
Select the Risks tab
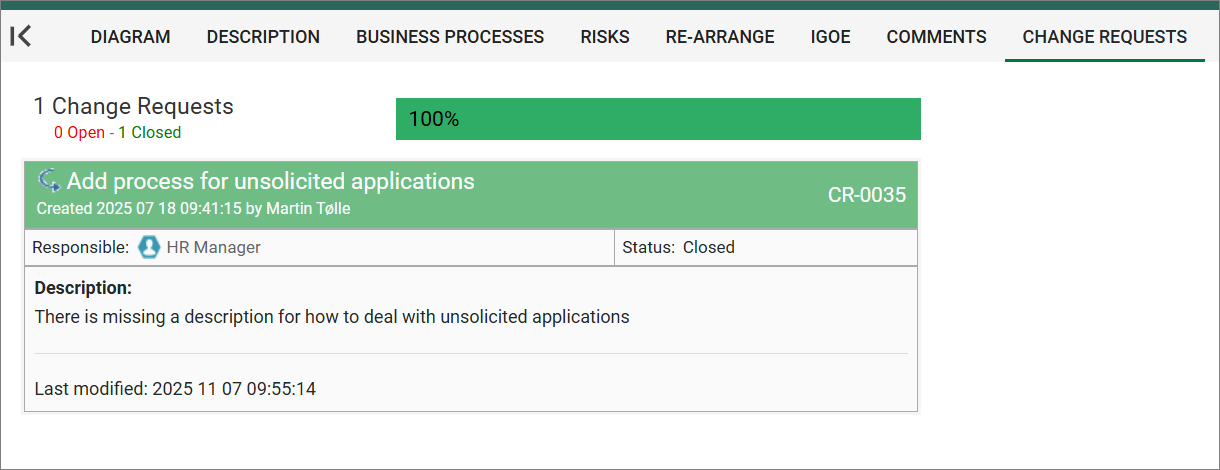click(605, 37)
